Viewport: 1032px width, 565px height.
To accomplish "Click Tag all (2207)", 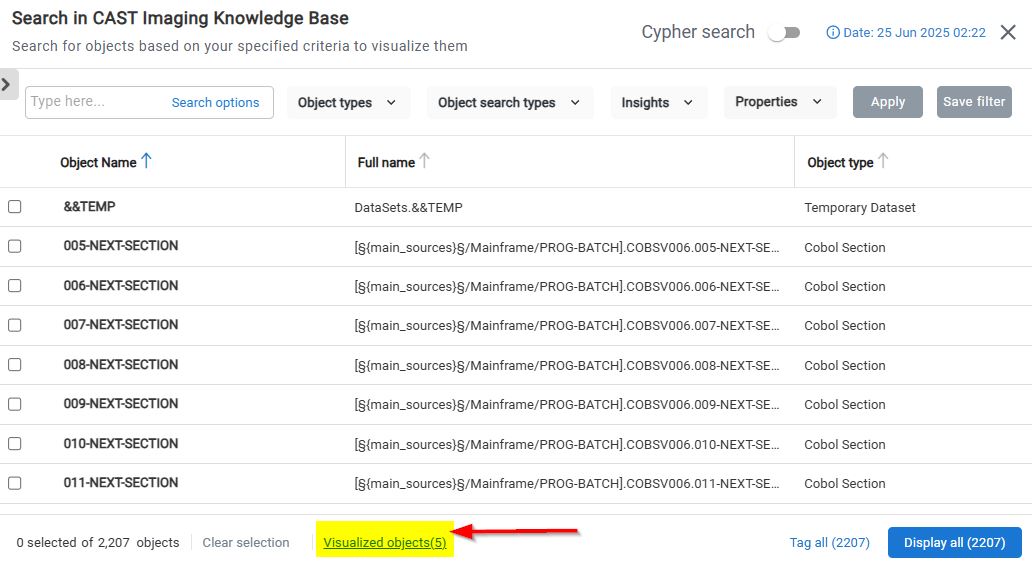I will (829, 542).
